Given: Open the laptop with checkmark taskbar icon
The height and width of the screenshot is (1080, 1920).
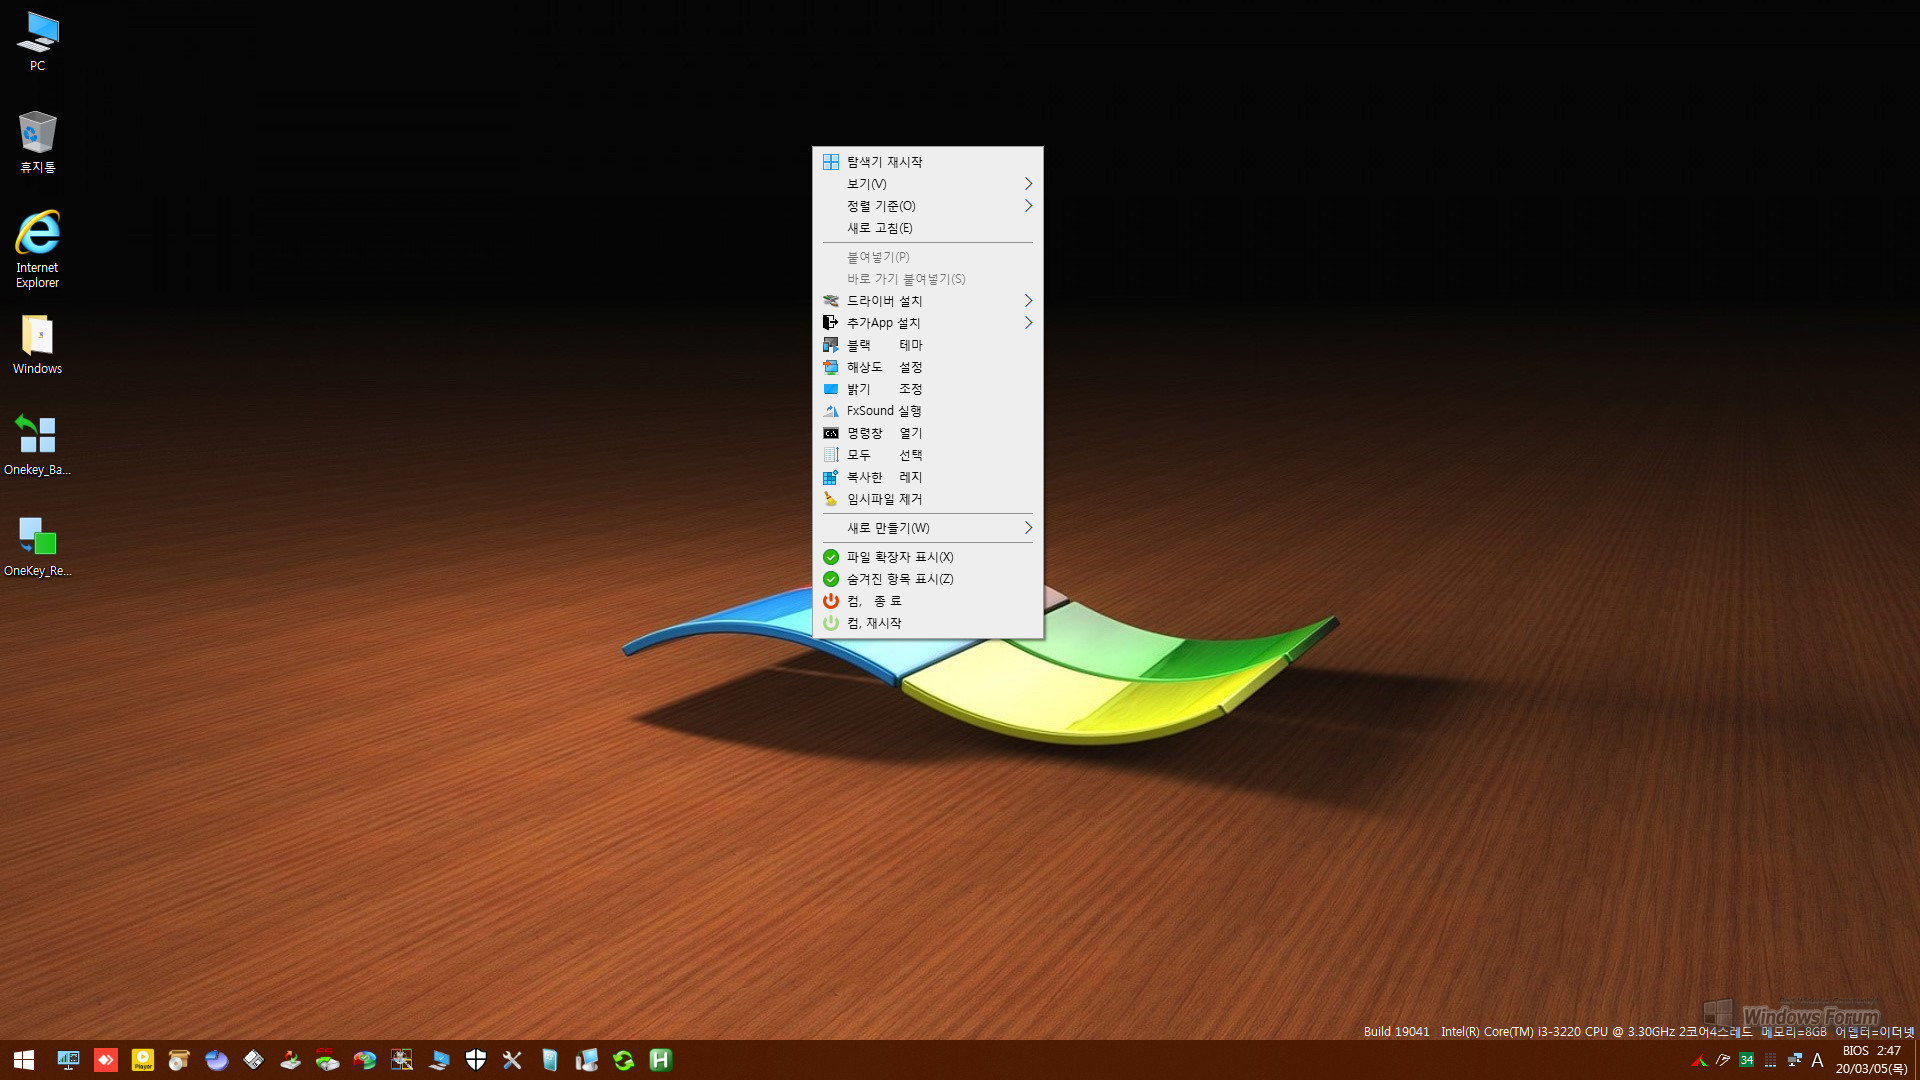Looking at the screenshot, I should (x=439, y=1060).
